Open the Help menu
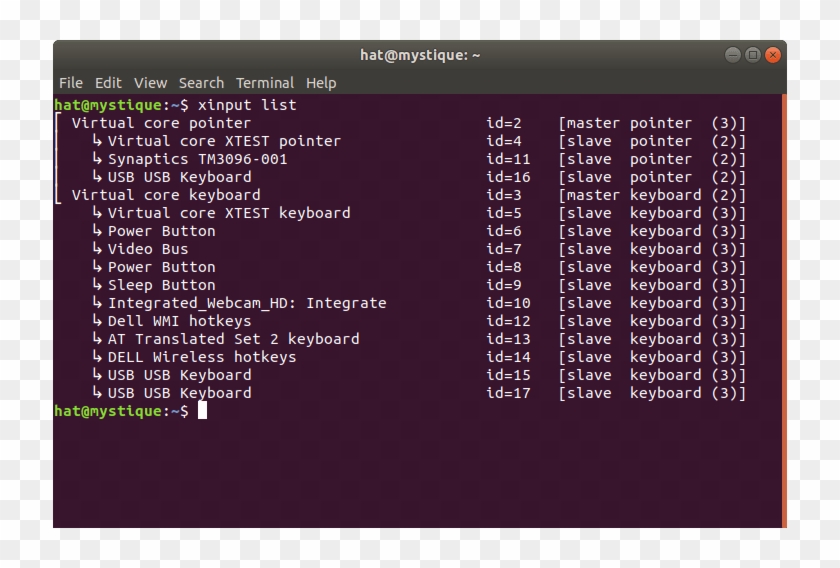The height and width of the screenshot is (568, 840). (321, 83)
